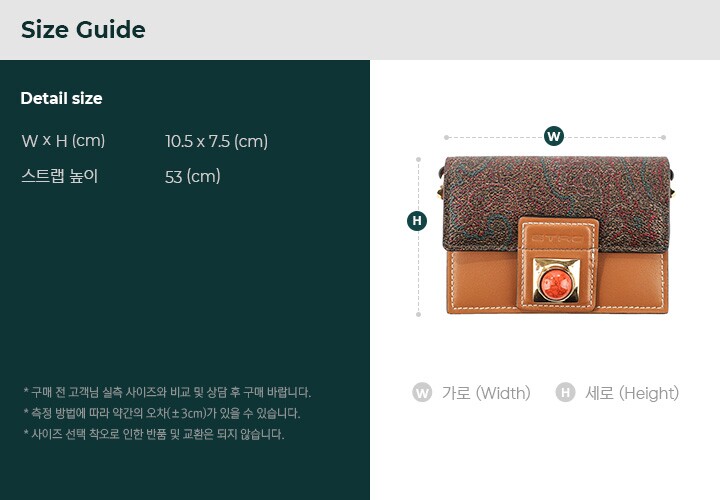Click the gray H legend icon
The width and height of the screenshot is (720, 500).
coord(565,393)
